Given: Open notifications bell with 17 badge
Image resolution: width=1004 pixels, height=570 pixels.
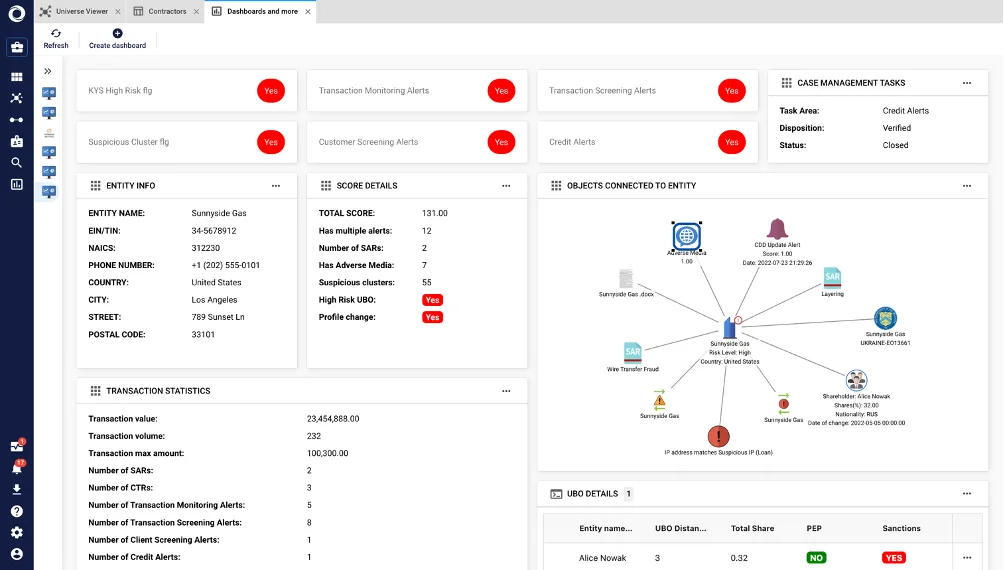Looking at the screenshot, I should coord(17,468).
